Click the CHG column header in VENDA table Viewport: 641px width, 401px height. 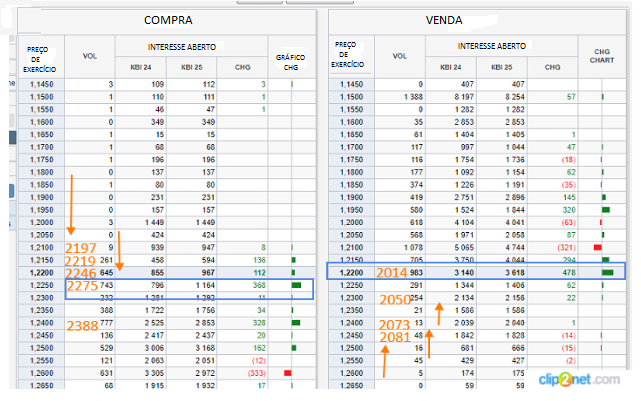click(553, 67)
